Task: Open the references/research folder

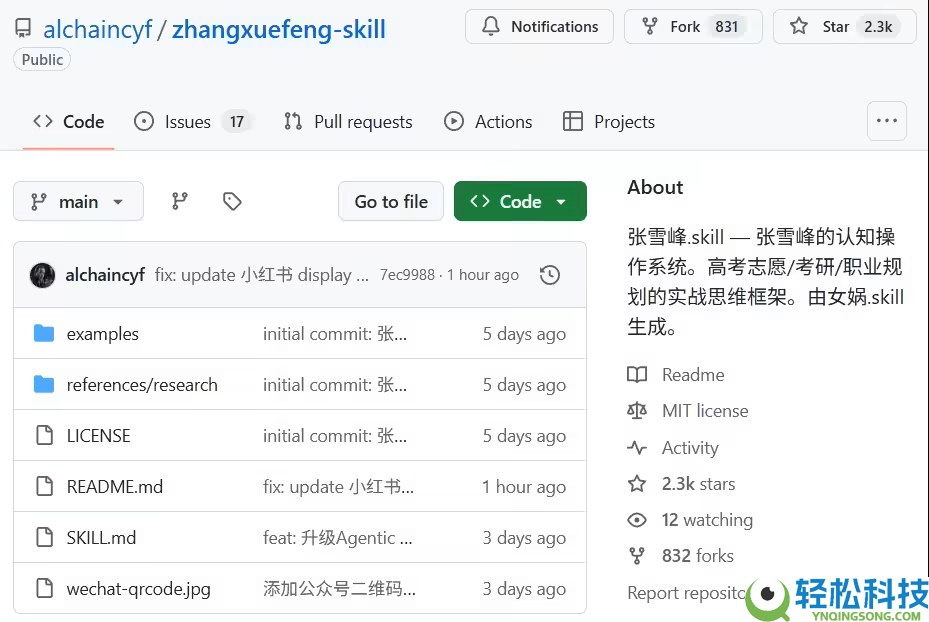Action: pos(142,385)
